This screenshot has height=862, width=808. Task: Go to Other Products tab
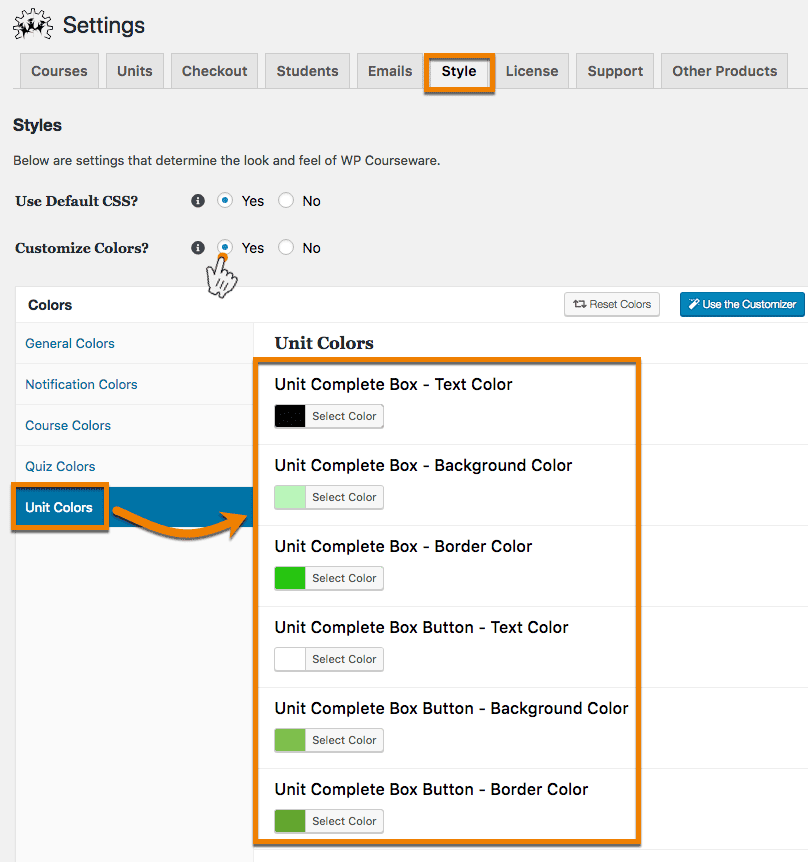724,71
